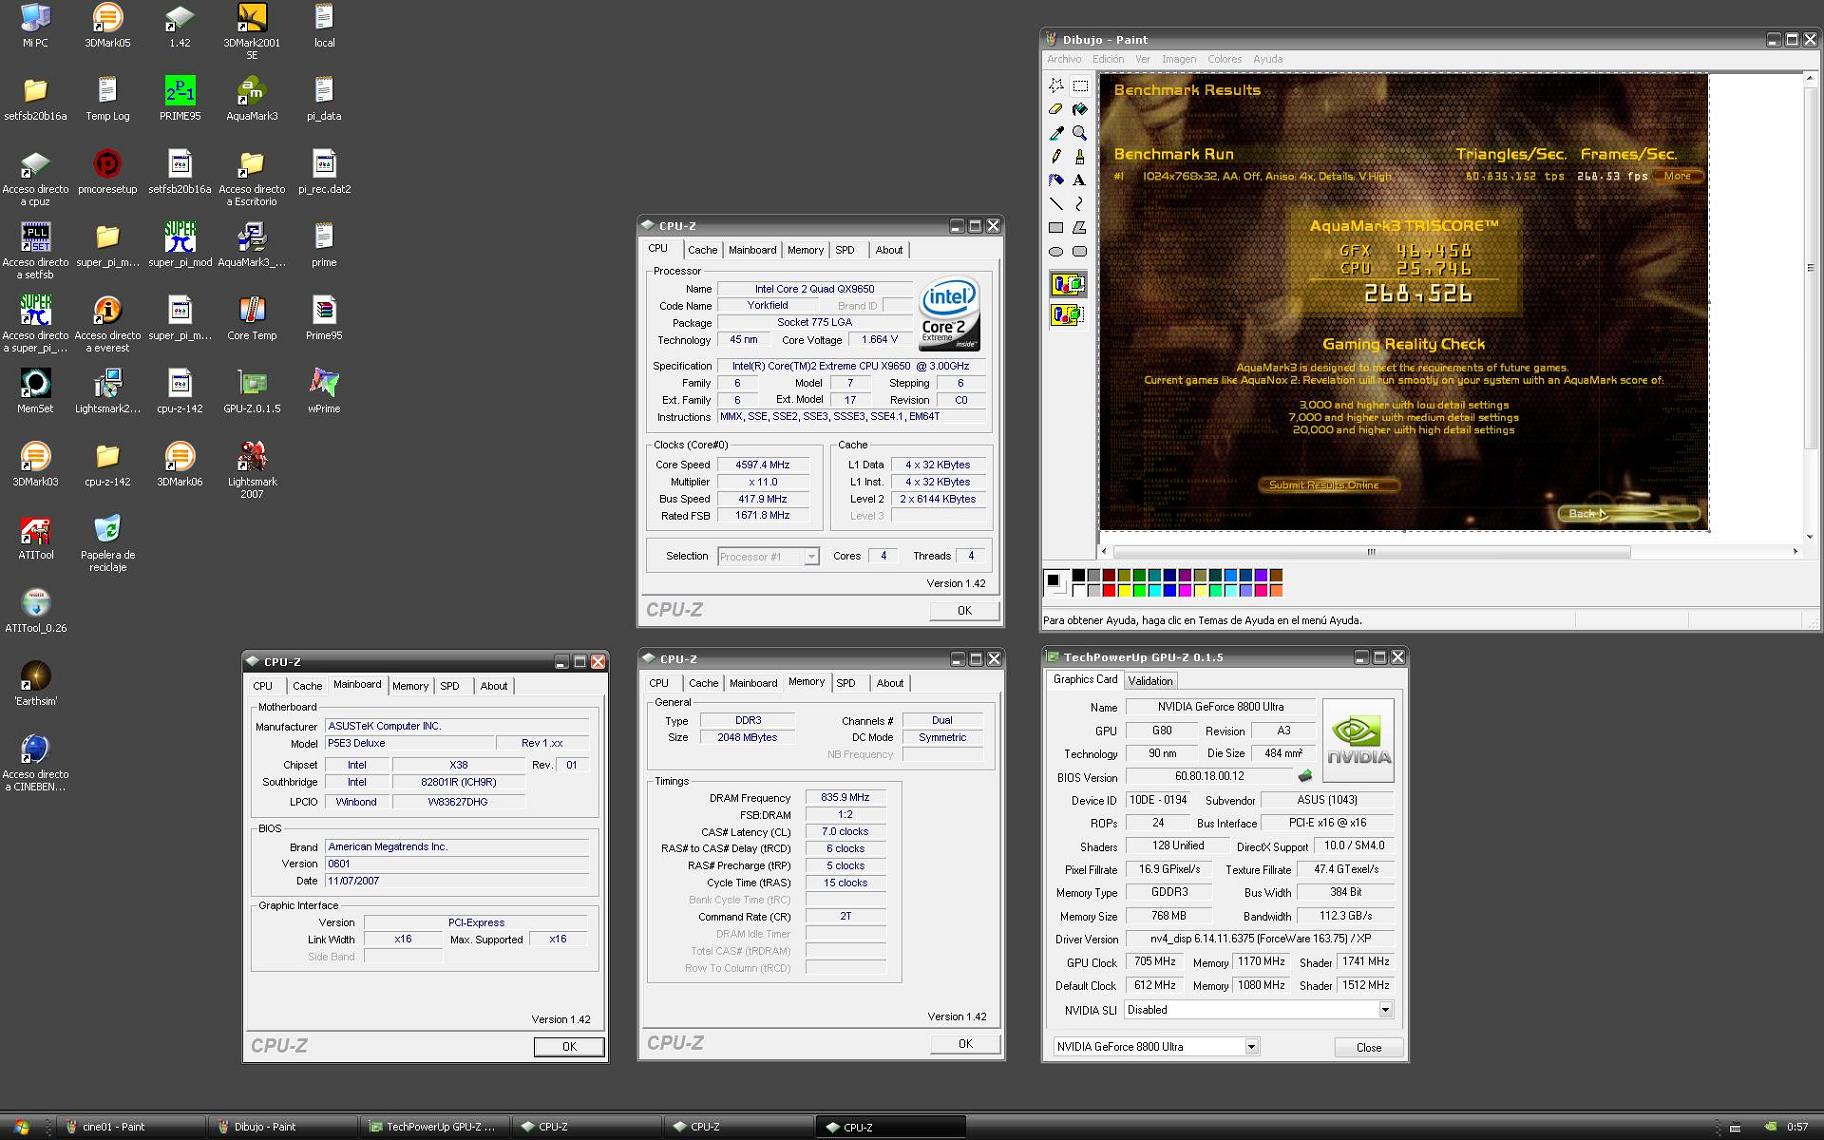Screen dimensions: 1824x1140
Task: Click Paint's horizontal scrollbar thumb
Action: click(1371, 552)
